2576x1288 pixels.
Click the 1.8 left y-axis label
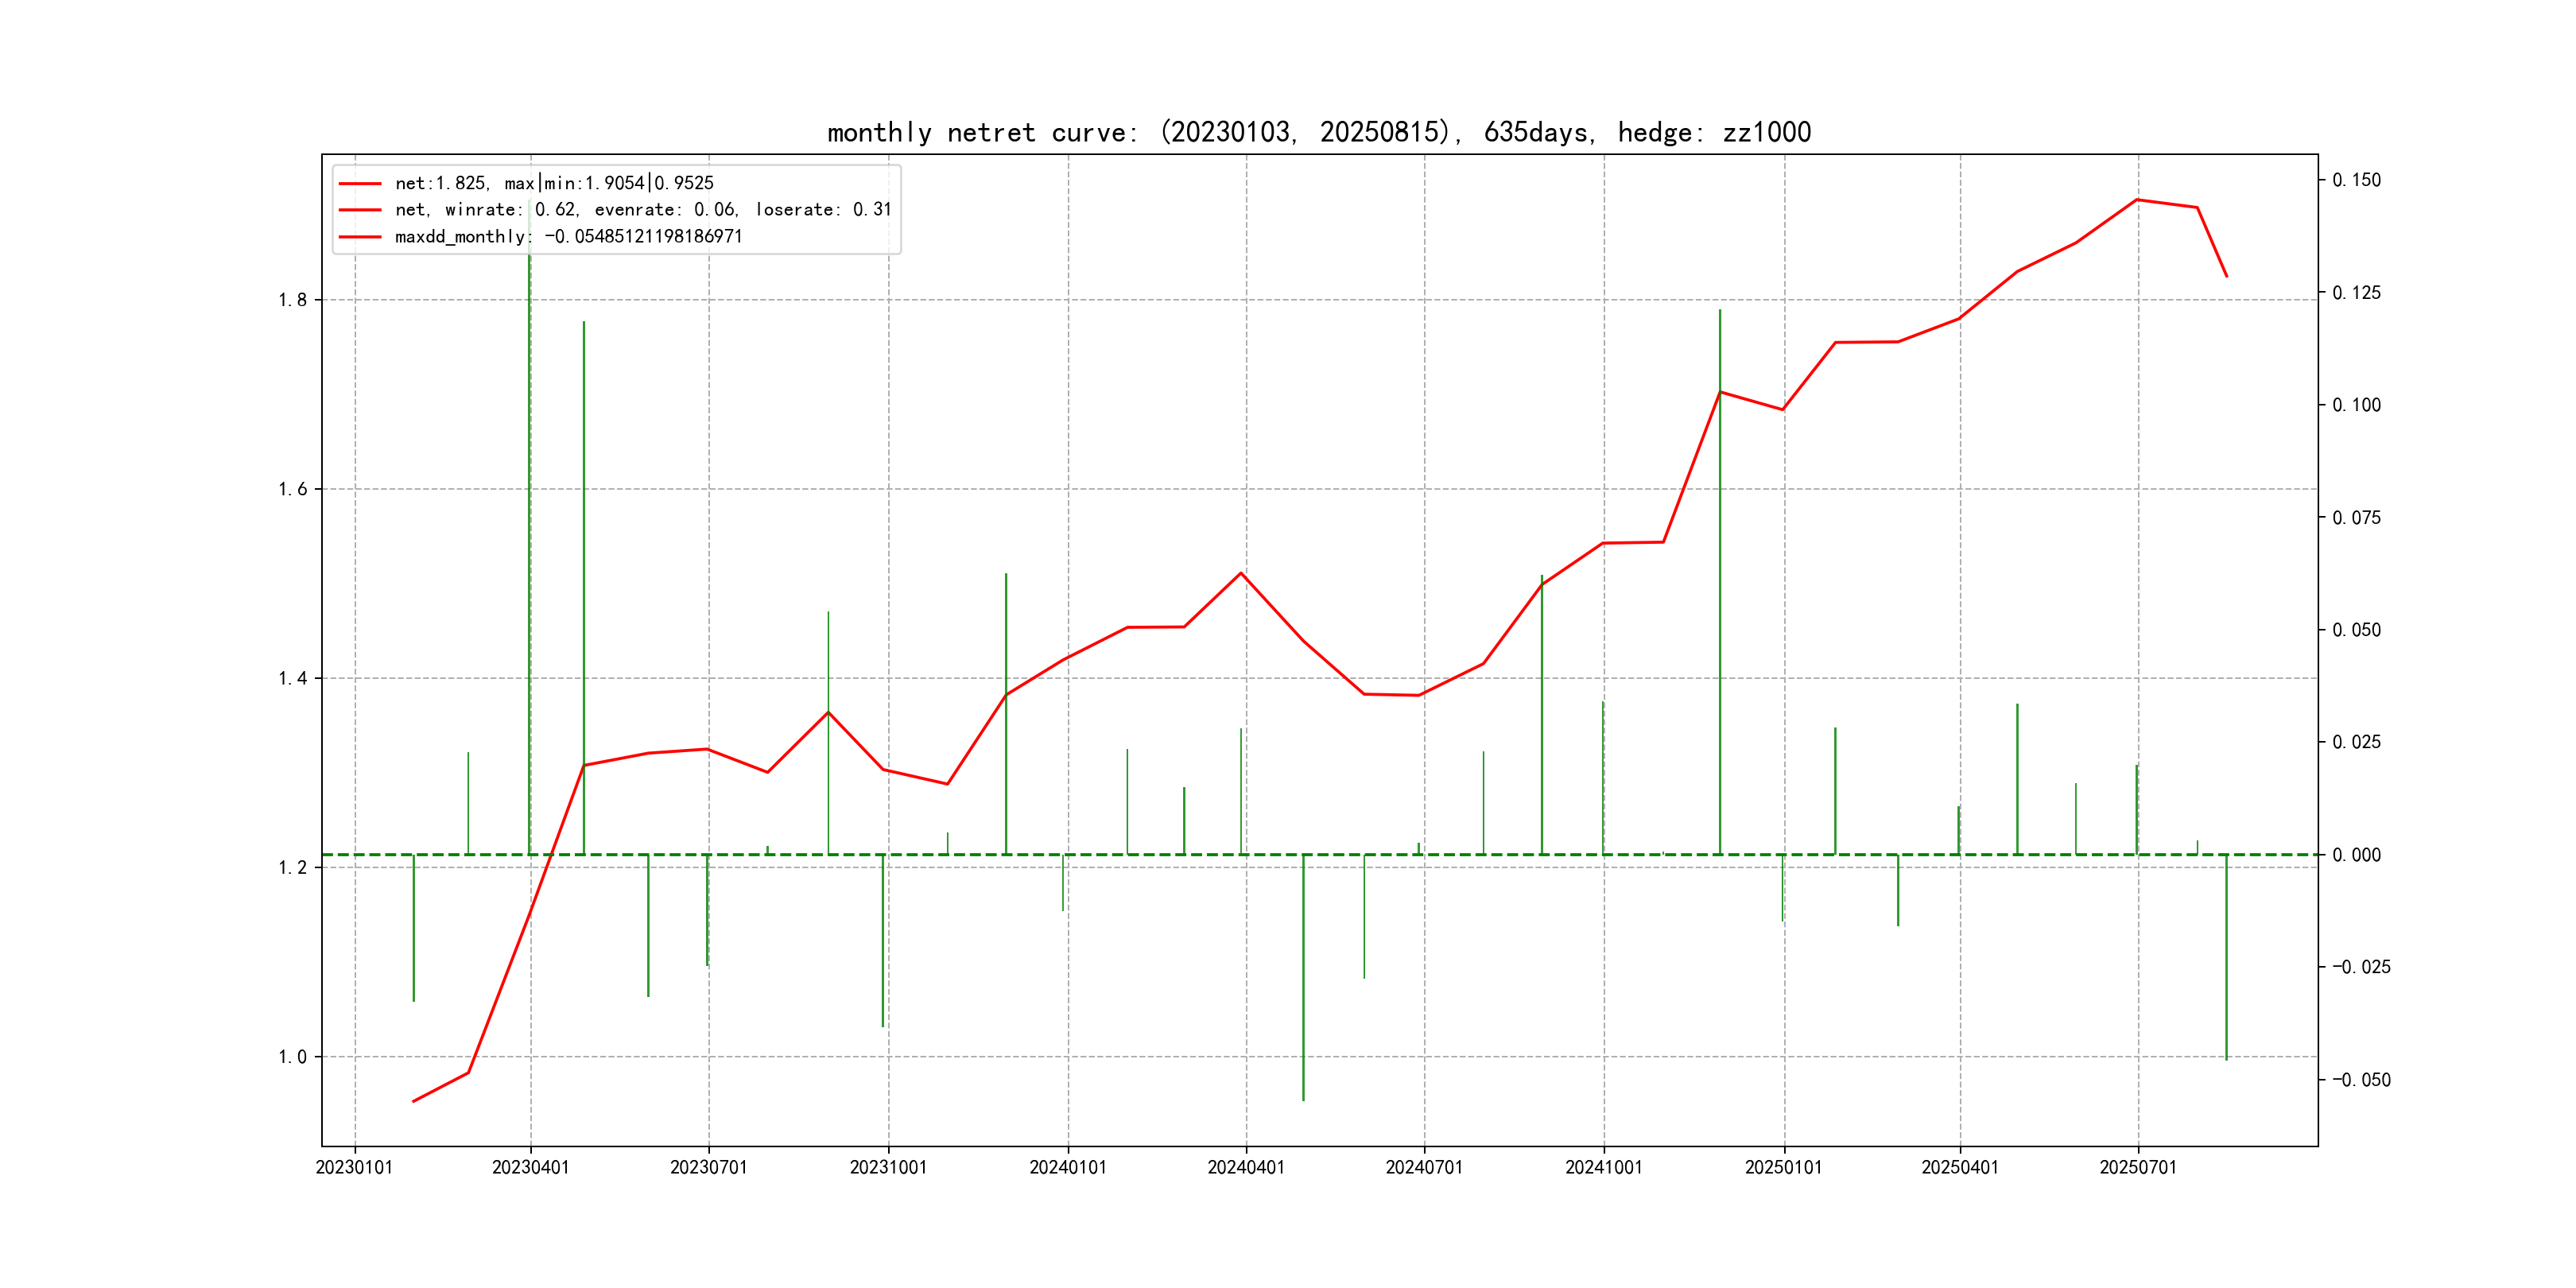point(293,300)
